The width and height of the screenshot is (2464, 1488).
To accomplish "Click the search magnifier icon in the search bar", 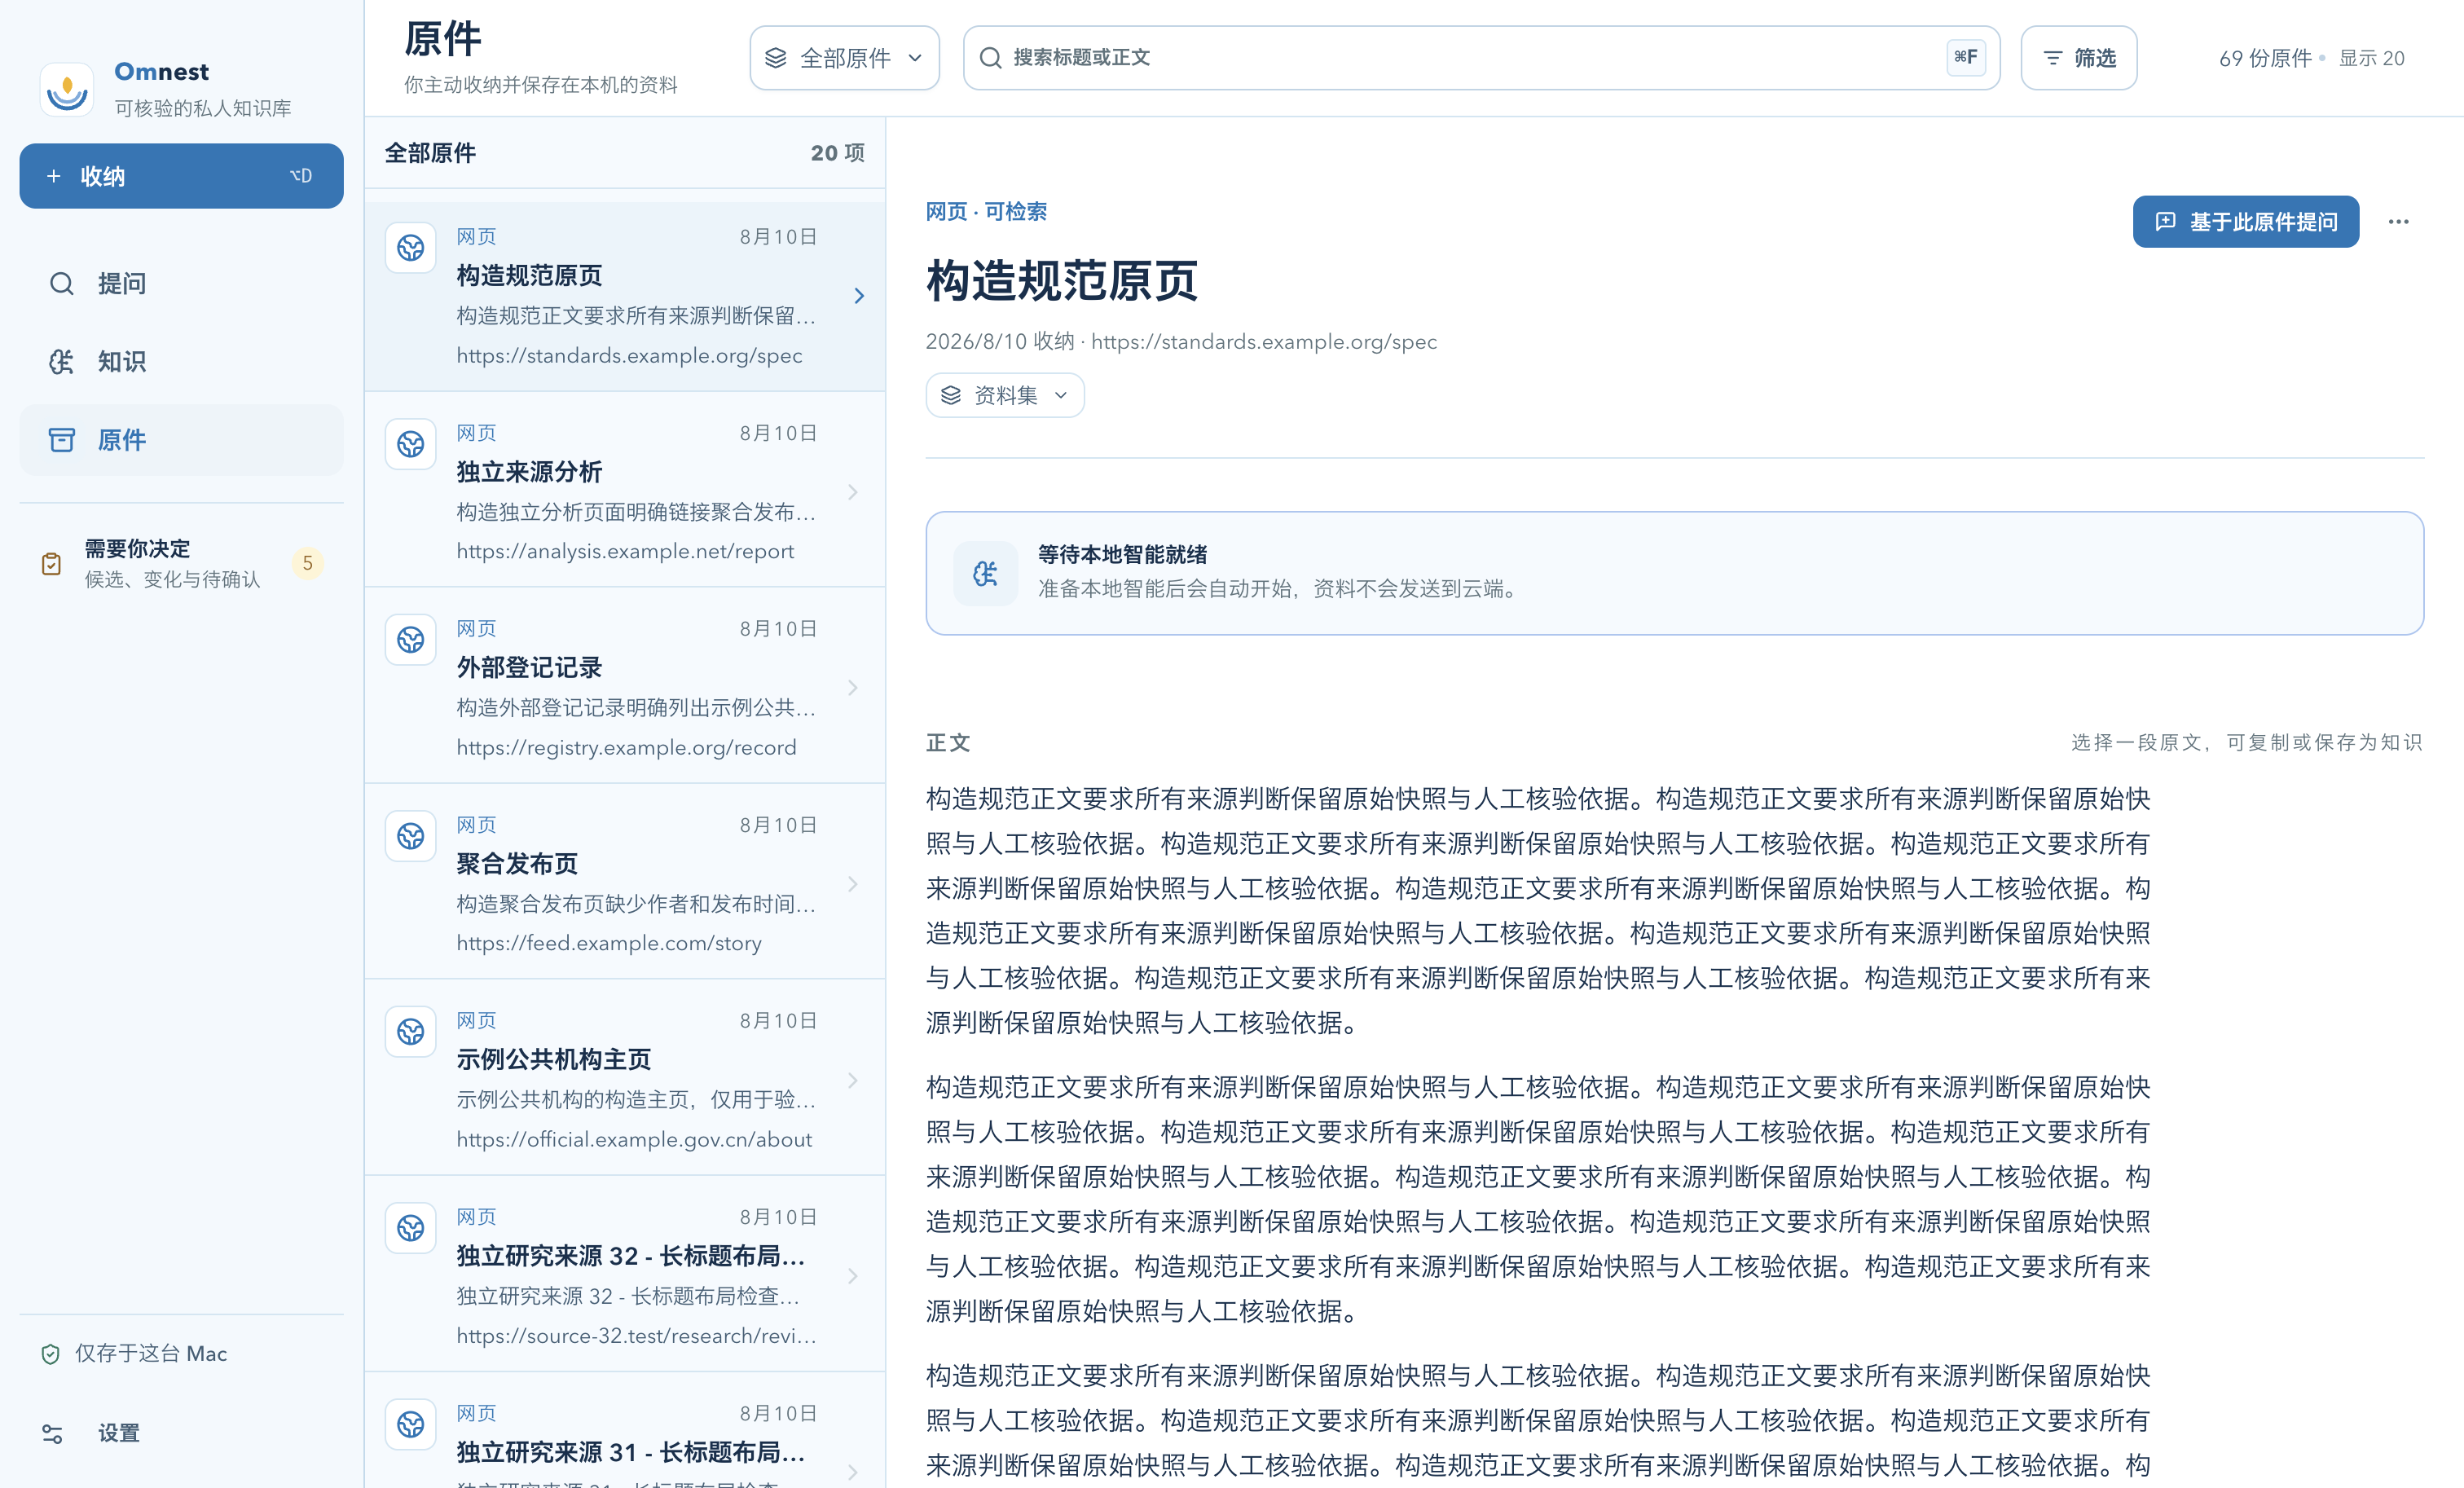I will pos(990,58).
